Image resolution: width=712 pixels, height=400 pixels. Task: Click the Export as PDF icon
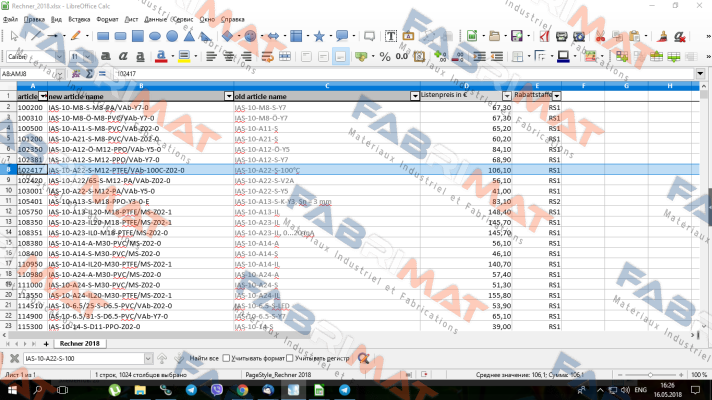544,36
